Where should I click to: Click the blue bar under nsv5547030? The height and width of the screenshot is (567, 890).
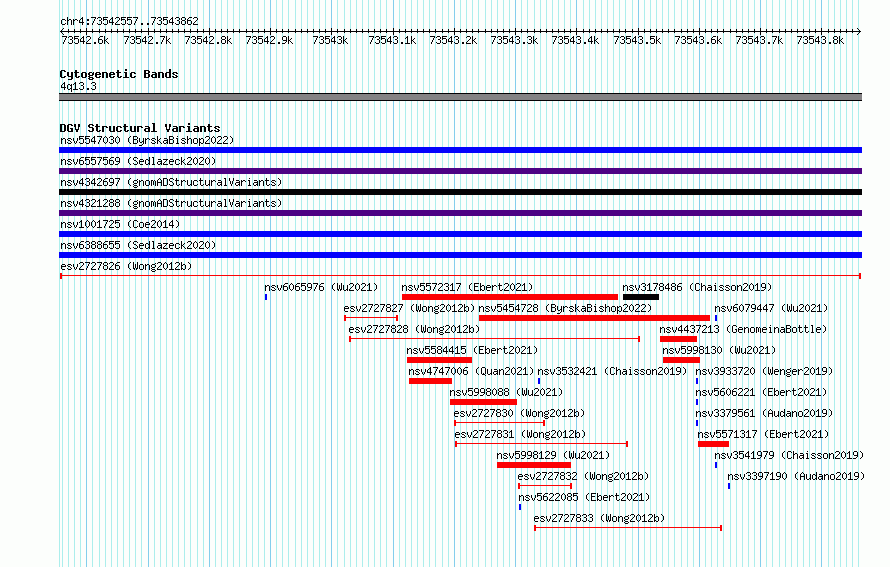coord(460,150)
